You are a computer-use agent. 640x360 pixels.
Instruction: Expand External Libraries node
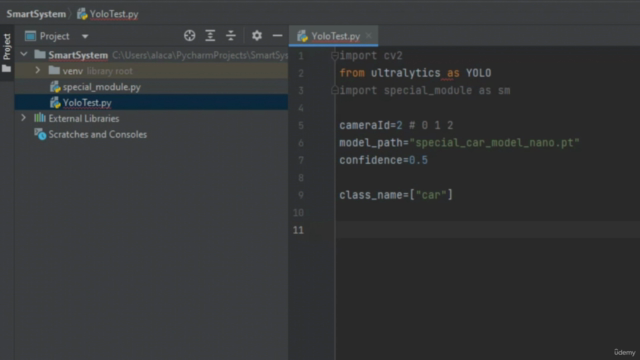(24, 118)
